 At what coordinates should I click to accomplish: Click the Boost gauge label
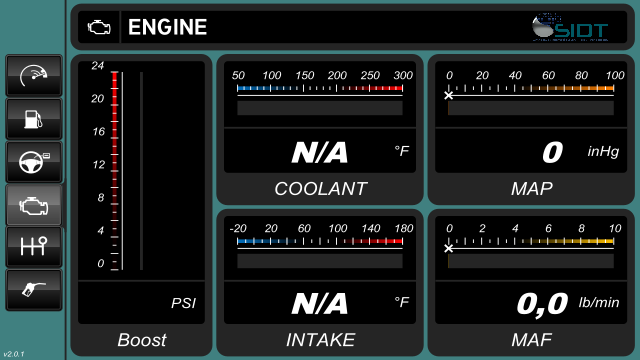(x=142, y=340)
